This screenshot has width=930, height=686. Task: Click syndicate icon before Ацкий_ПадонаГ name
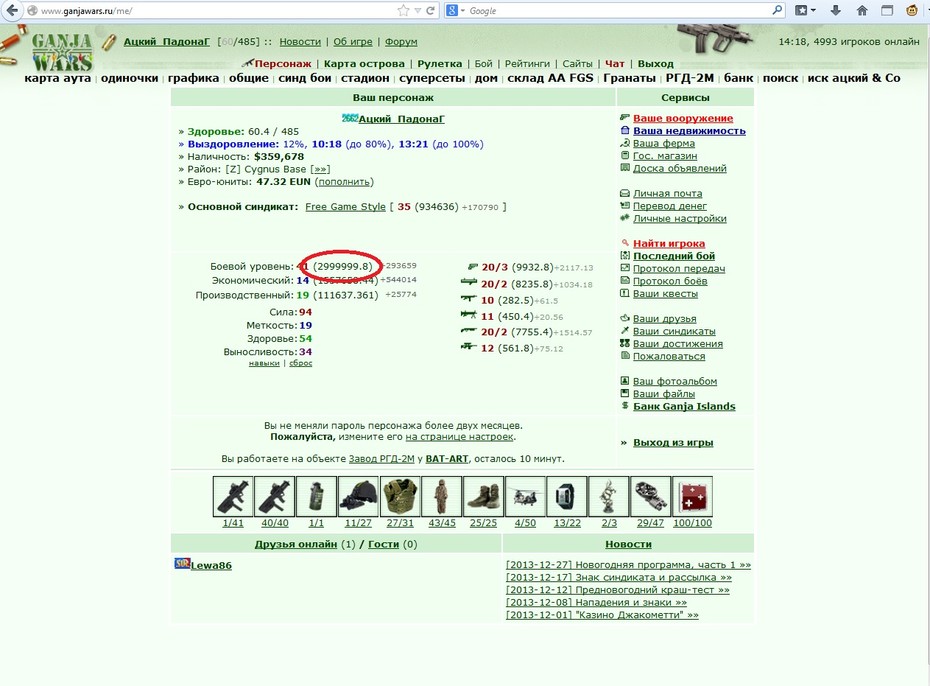(x=349, y=118)
